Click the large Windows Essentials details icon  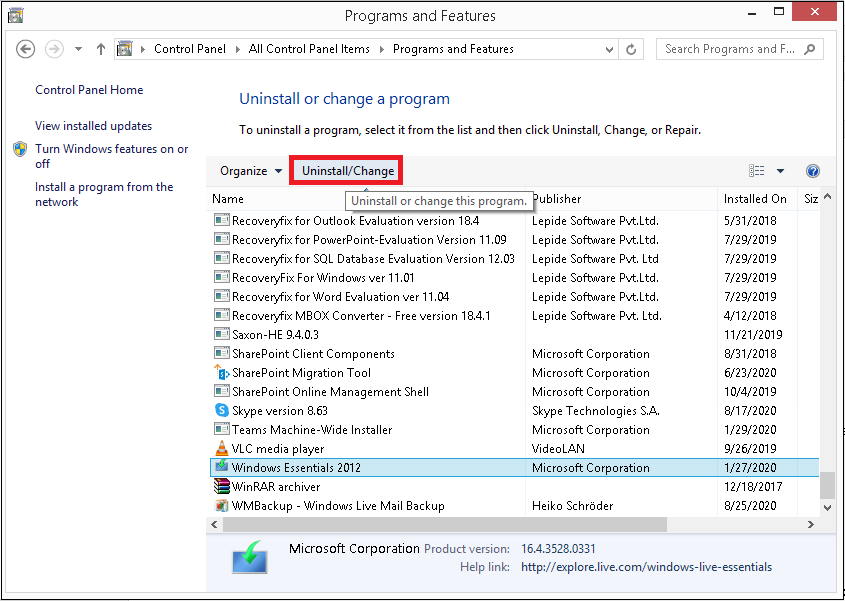(x=250, y=557)
